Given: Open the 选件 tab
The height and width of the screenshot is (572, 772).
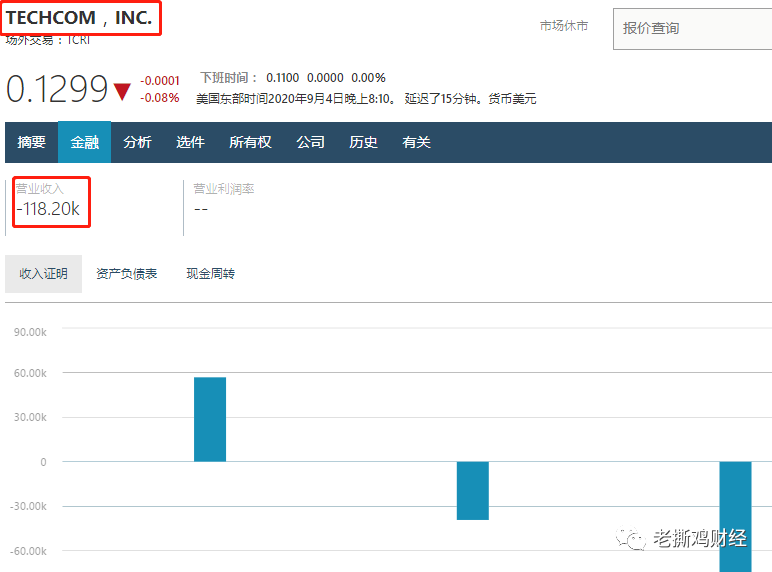Looking at the screenshot, I should click(x=190, y=142).
